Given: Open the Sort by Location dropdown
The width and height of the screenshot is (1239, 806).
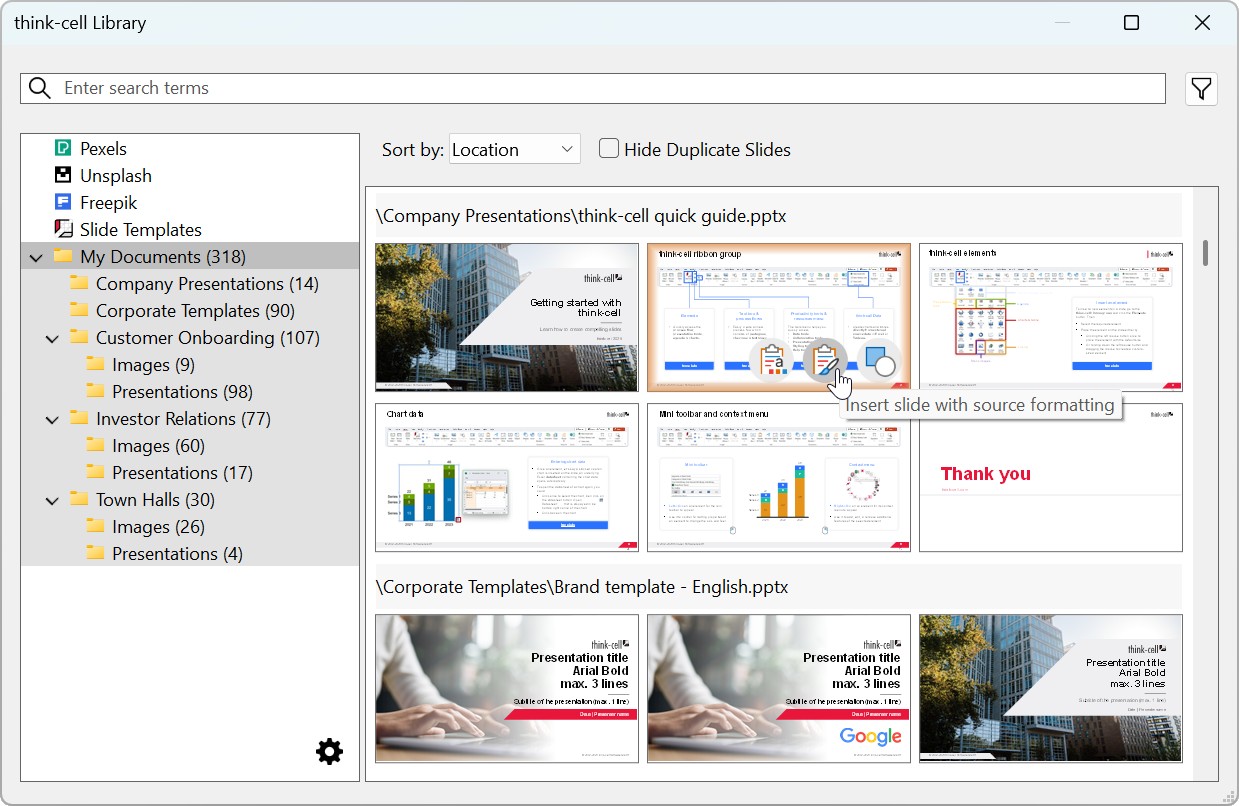Looking at the screenshot, I should pyautogui.click(x=514, y=149).
